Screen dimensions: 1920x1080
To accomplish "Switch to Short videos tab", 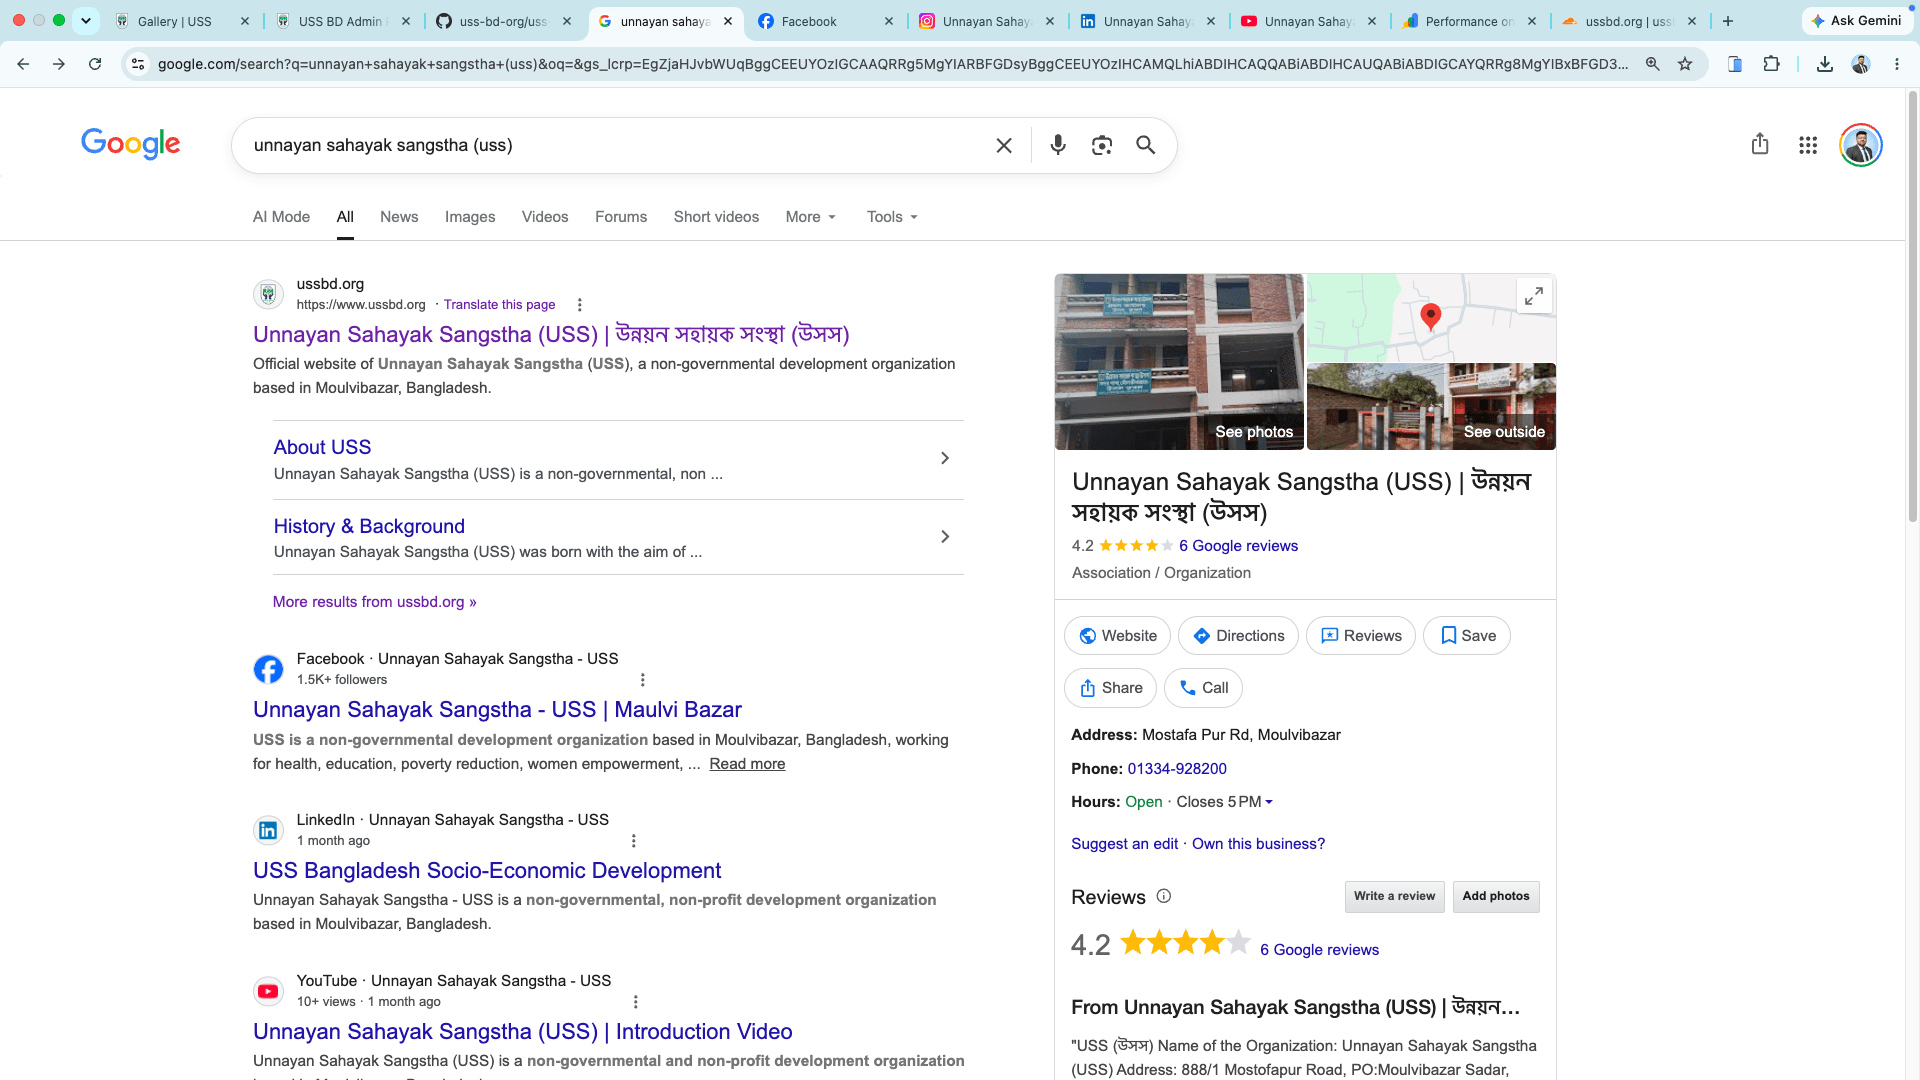I will point(716,217).
